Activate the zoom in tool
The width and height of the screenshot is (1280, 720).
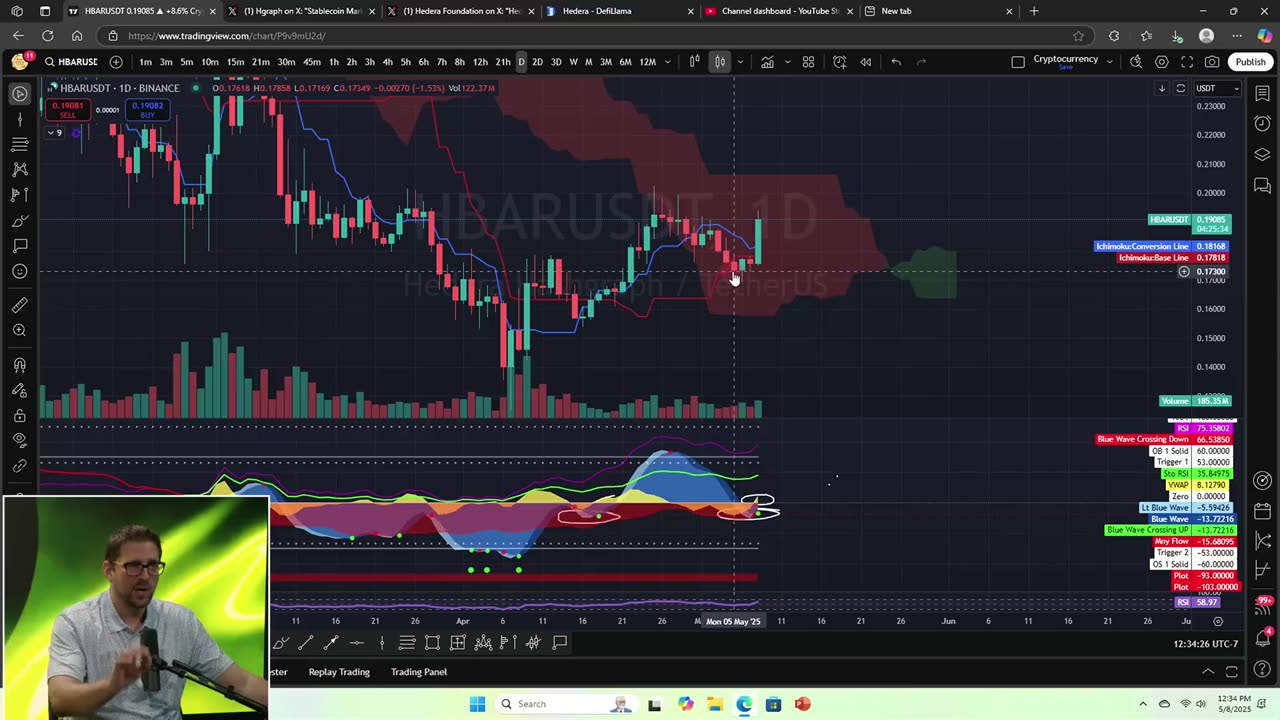[x=20, y=330]
